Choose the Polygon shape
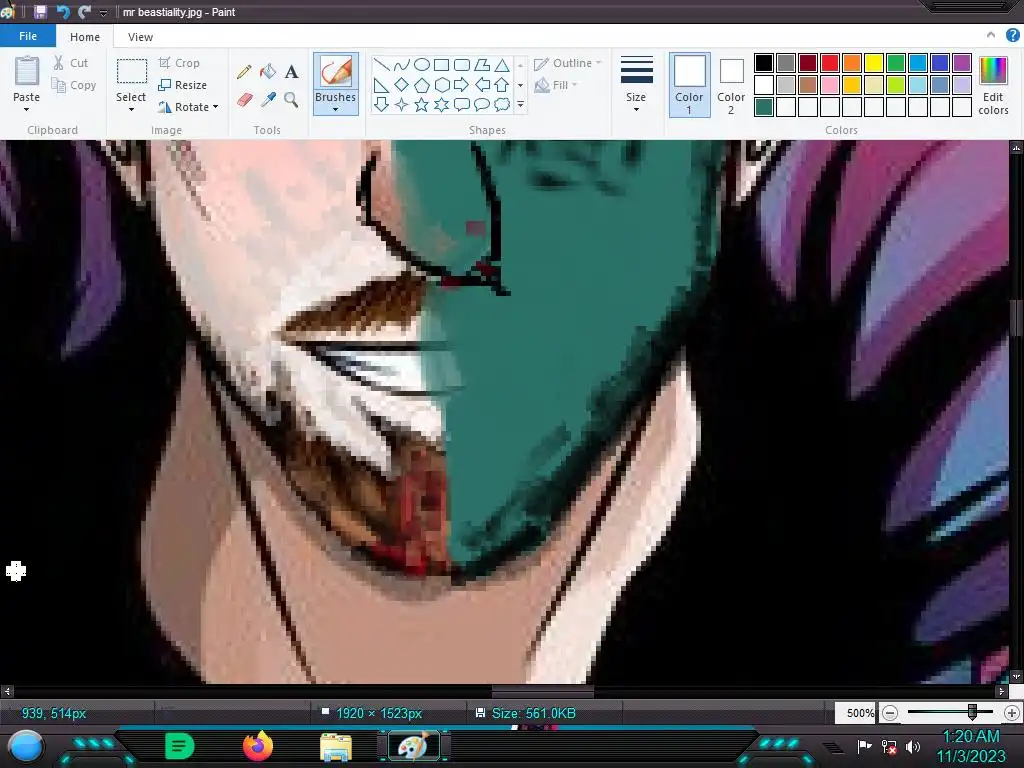The image size is (1024, 768). click(482, 65)
